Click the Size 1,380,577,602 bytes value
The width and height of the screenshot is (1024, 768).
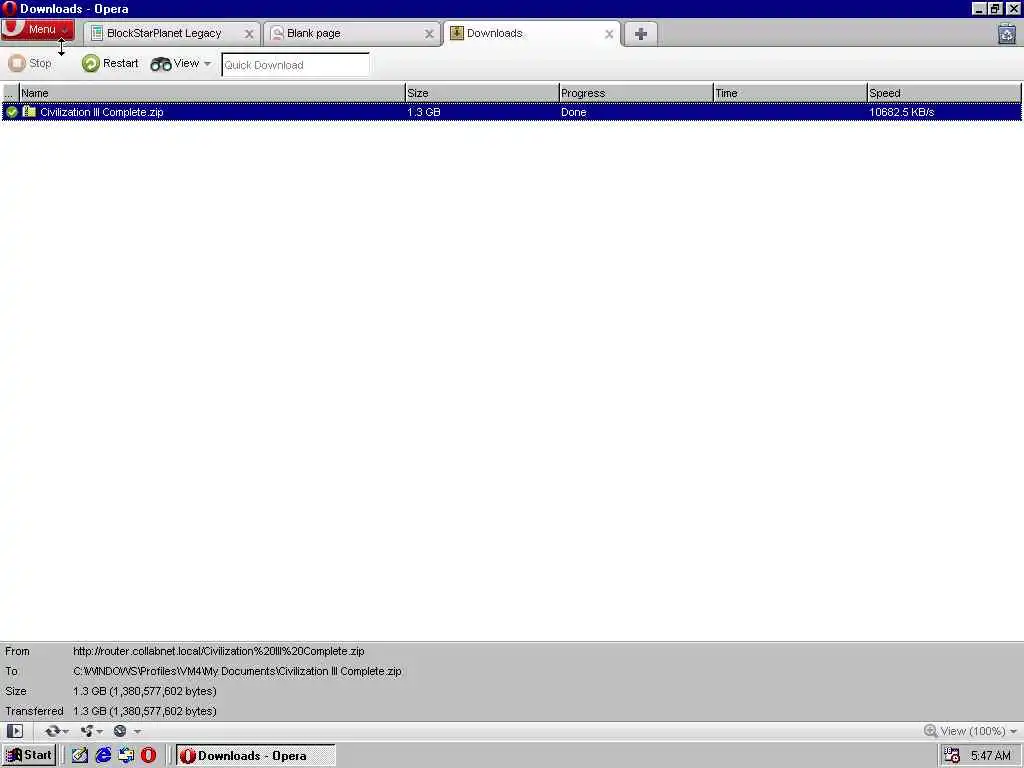[144, 691]
